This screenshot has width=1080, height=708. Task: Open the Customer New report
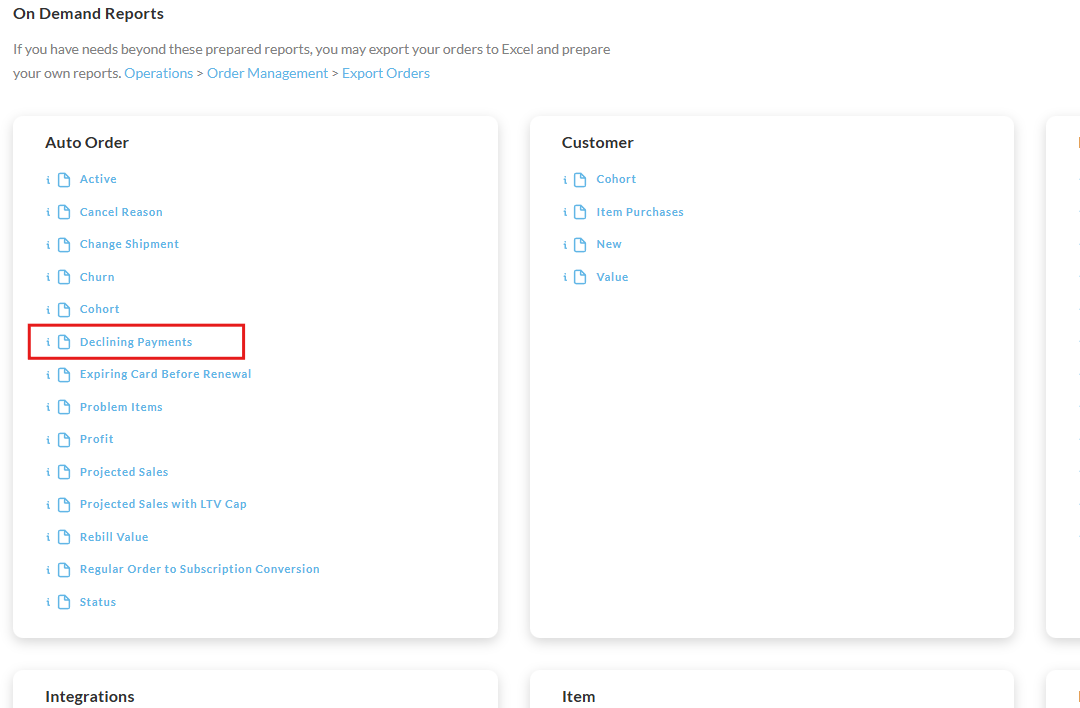[x=609, y=244]
